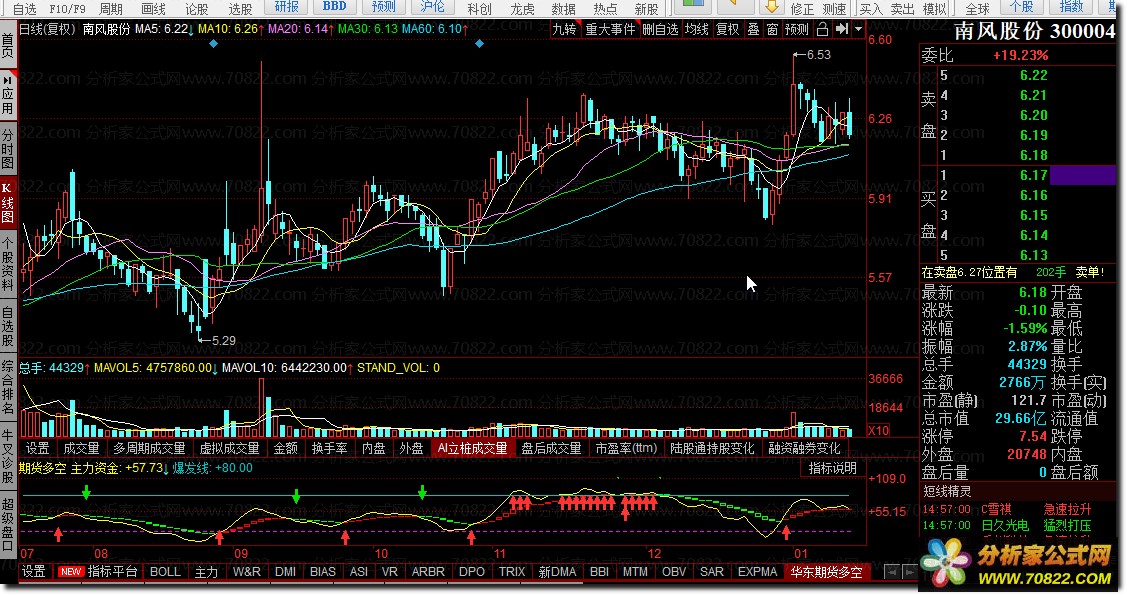The height and width of the screenshot is (595, 1128).
Task: Select the 换手率 tab
Action: 329,448
